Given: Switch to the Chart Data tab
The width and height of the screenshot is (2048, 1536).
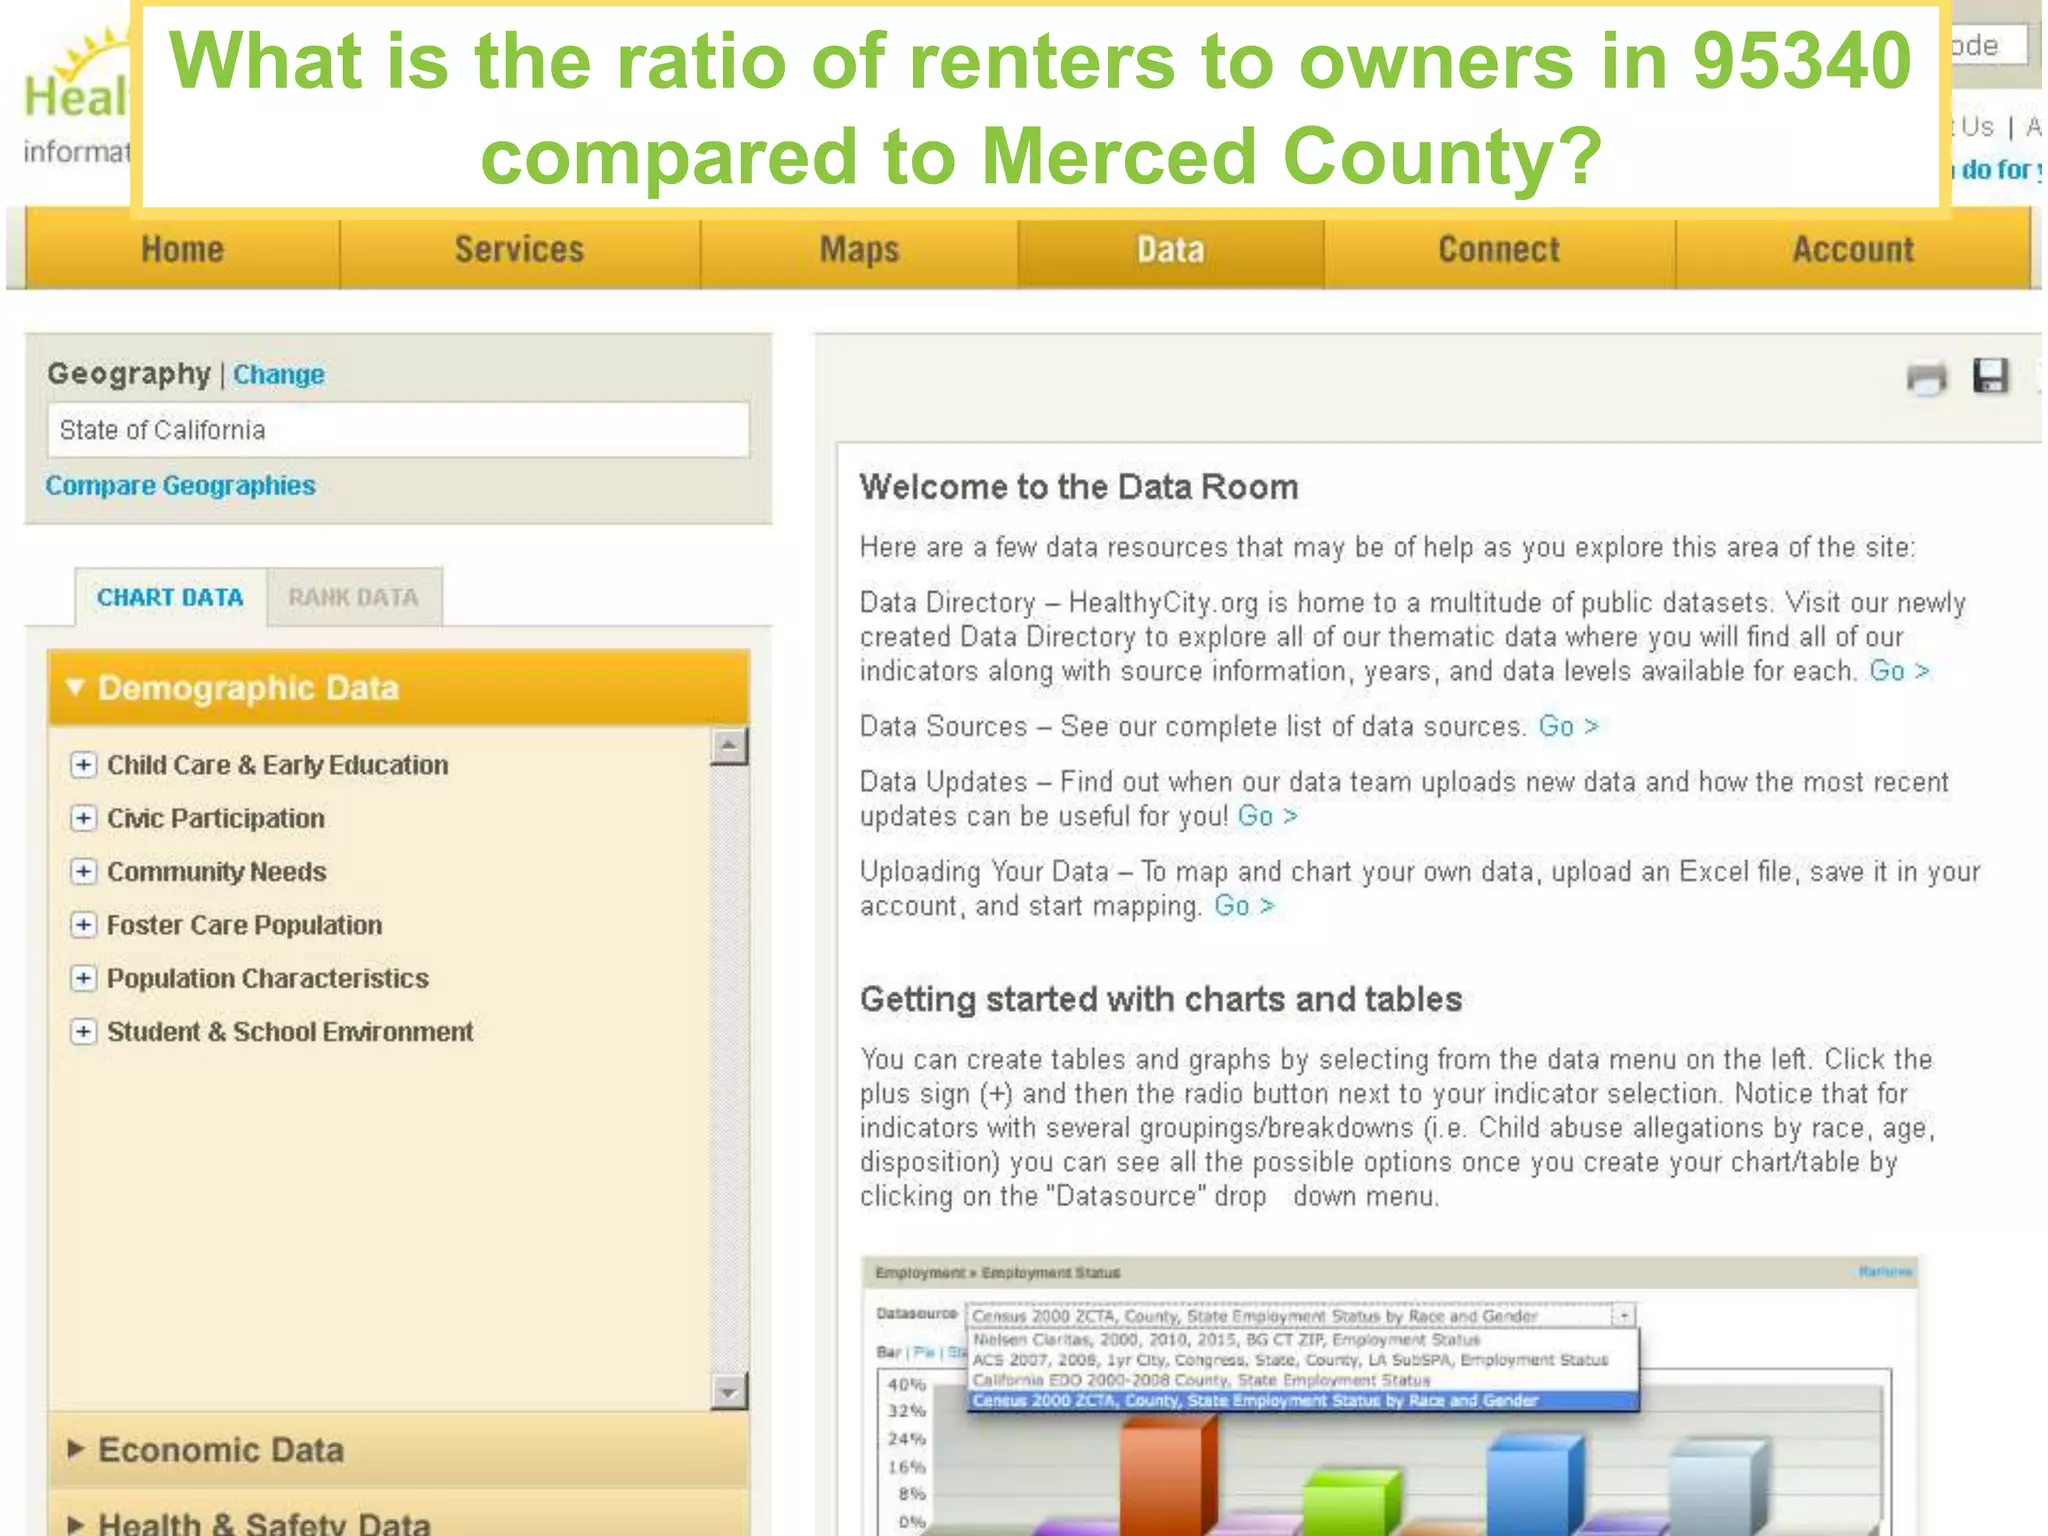Looking at the screenshot, I should [170, 597].
